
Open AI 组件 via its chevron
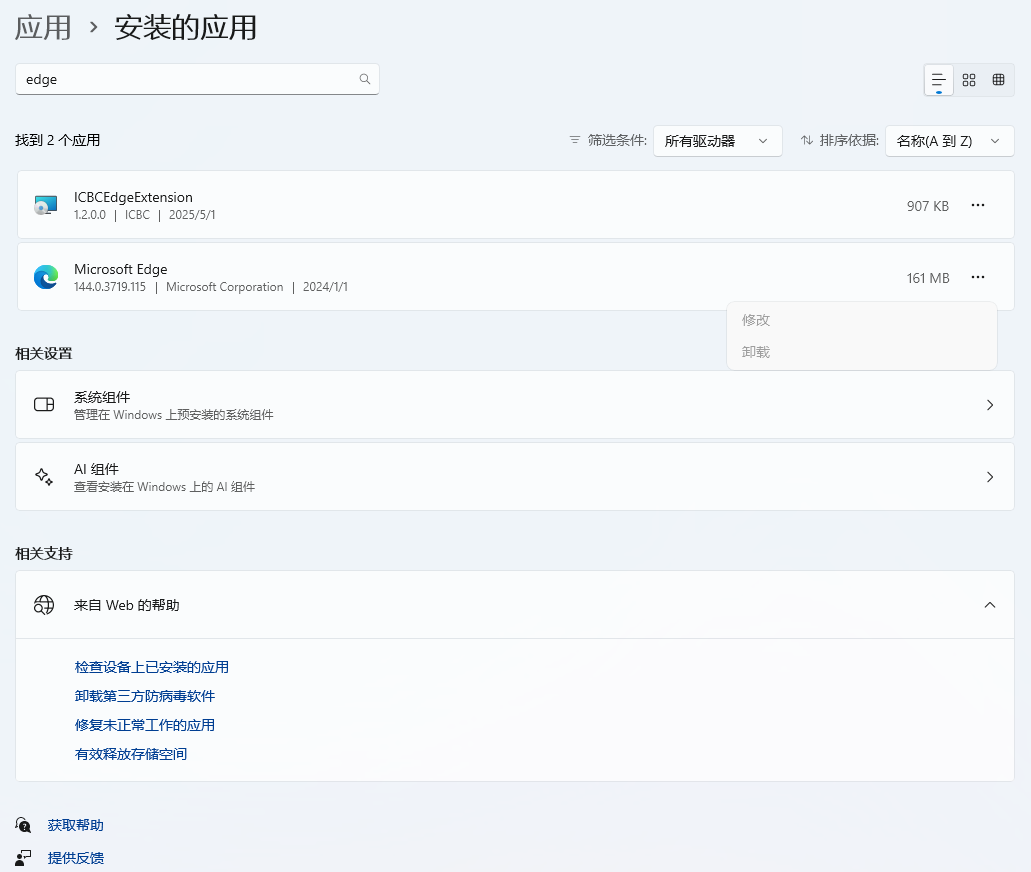[x=990, y=477]
